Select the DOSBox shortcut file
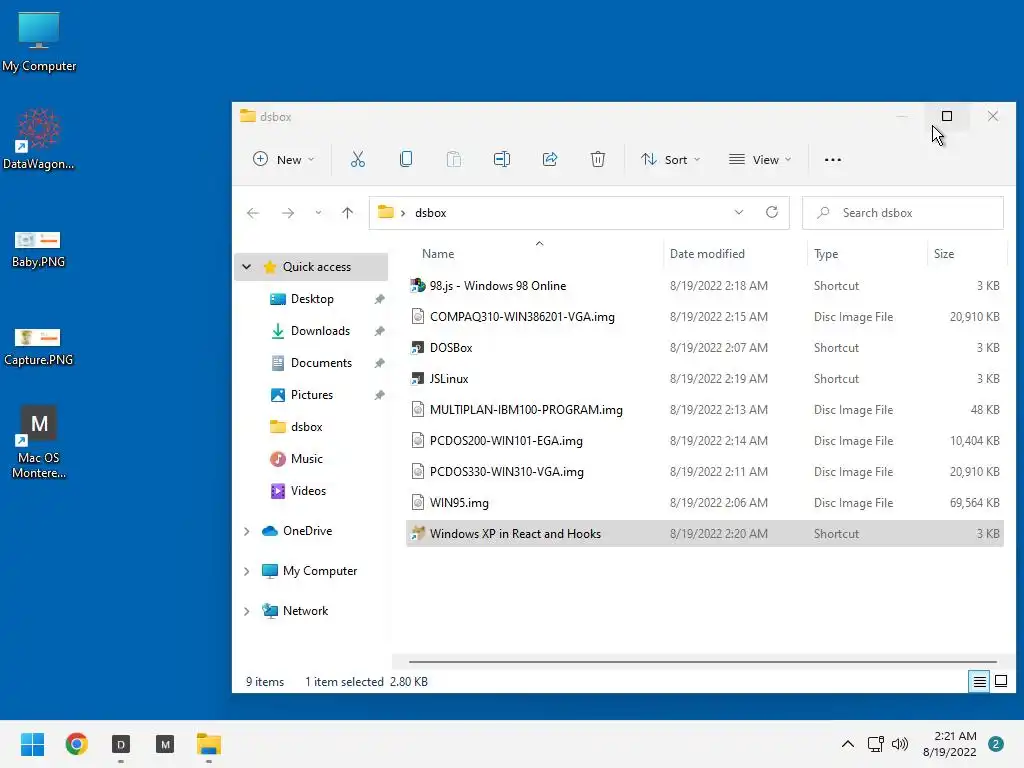 [705, 347]
